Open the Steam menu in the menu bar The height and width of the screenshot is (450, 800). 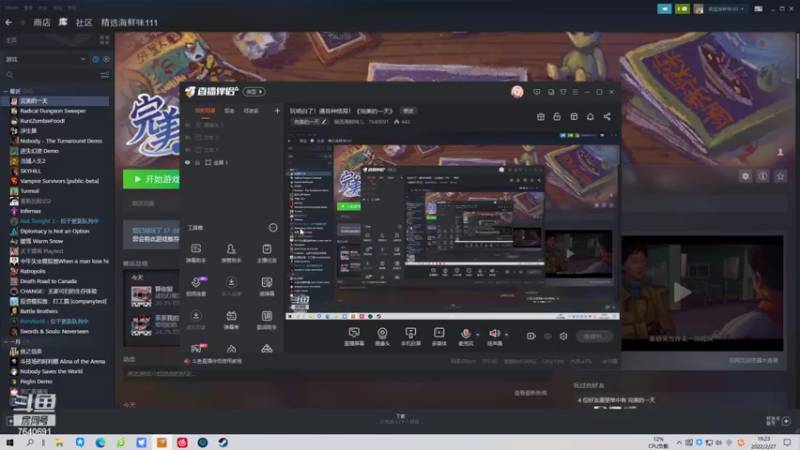12,8
